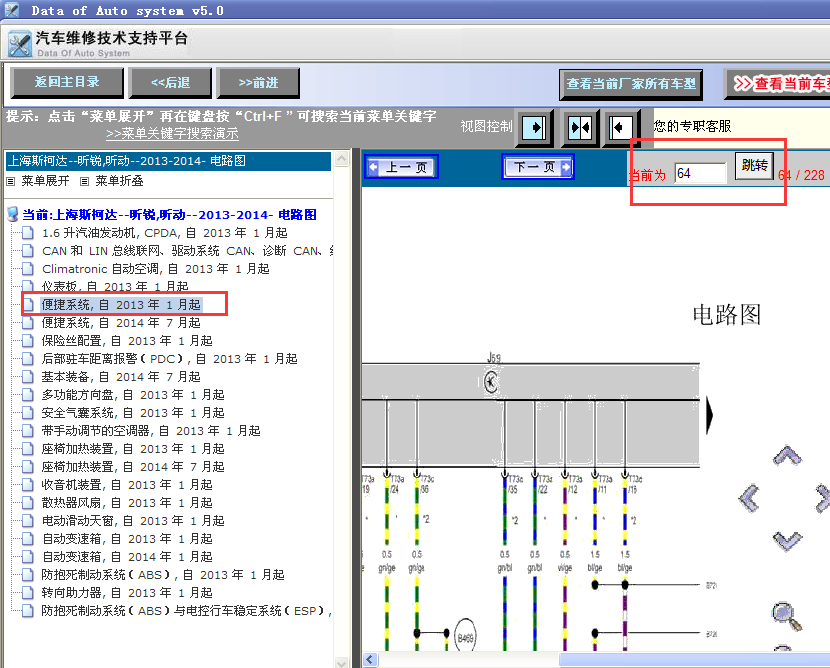Viewport: 830px width, 668px height.
Task: Open 后部驻车距离报警 (PDC) item
Action: (169, 359)
